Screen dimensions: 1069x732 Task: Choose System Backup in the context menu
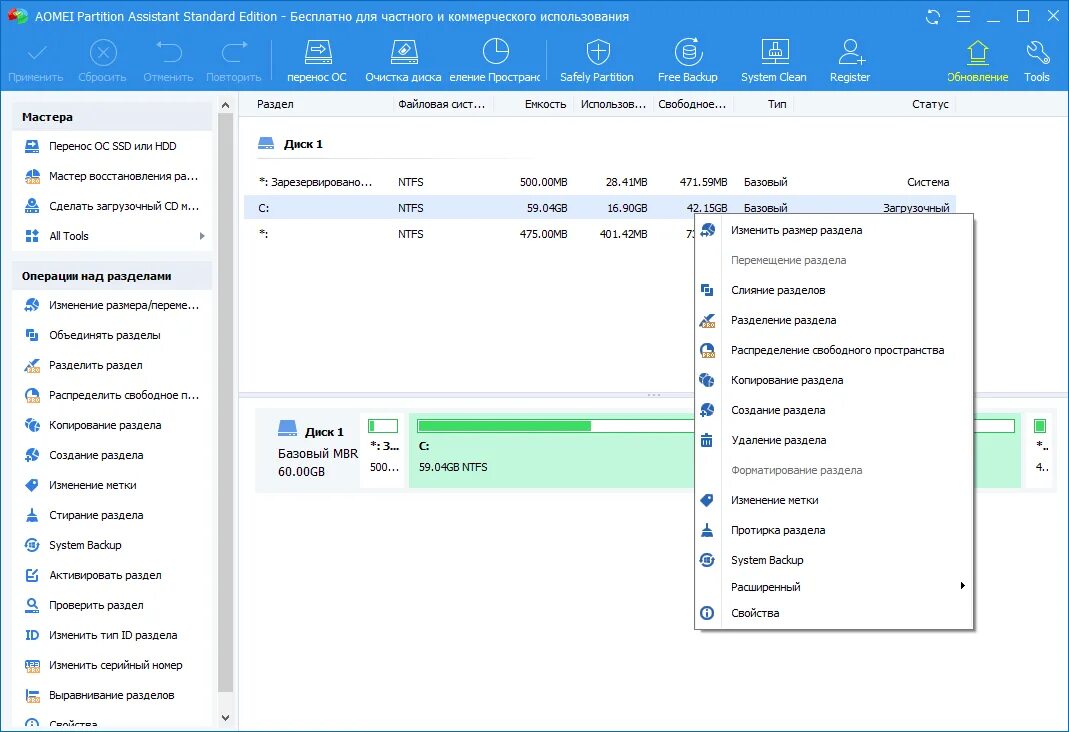tap(834, 560)
